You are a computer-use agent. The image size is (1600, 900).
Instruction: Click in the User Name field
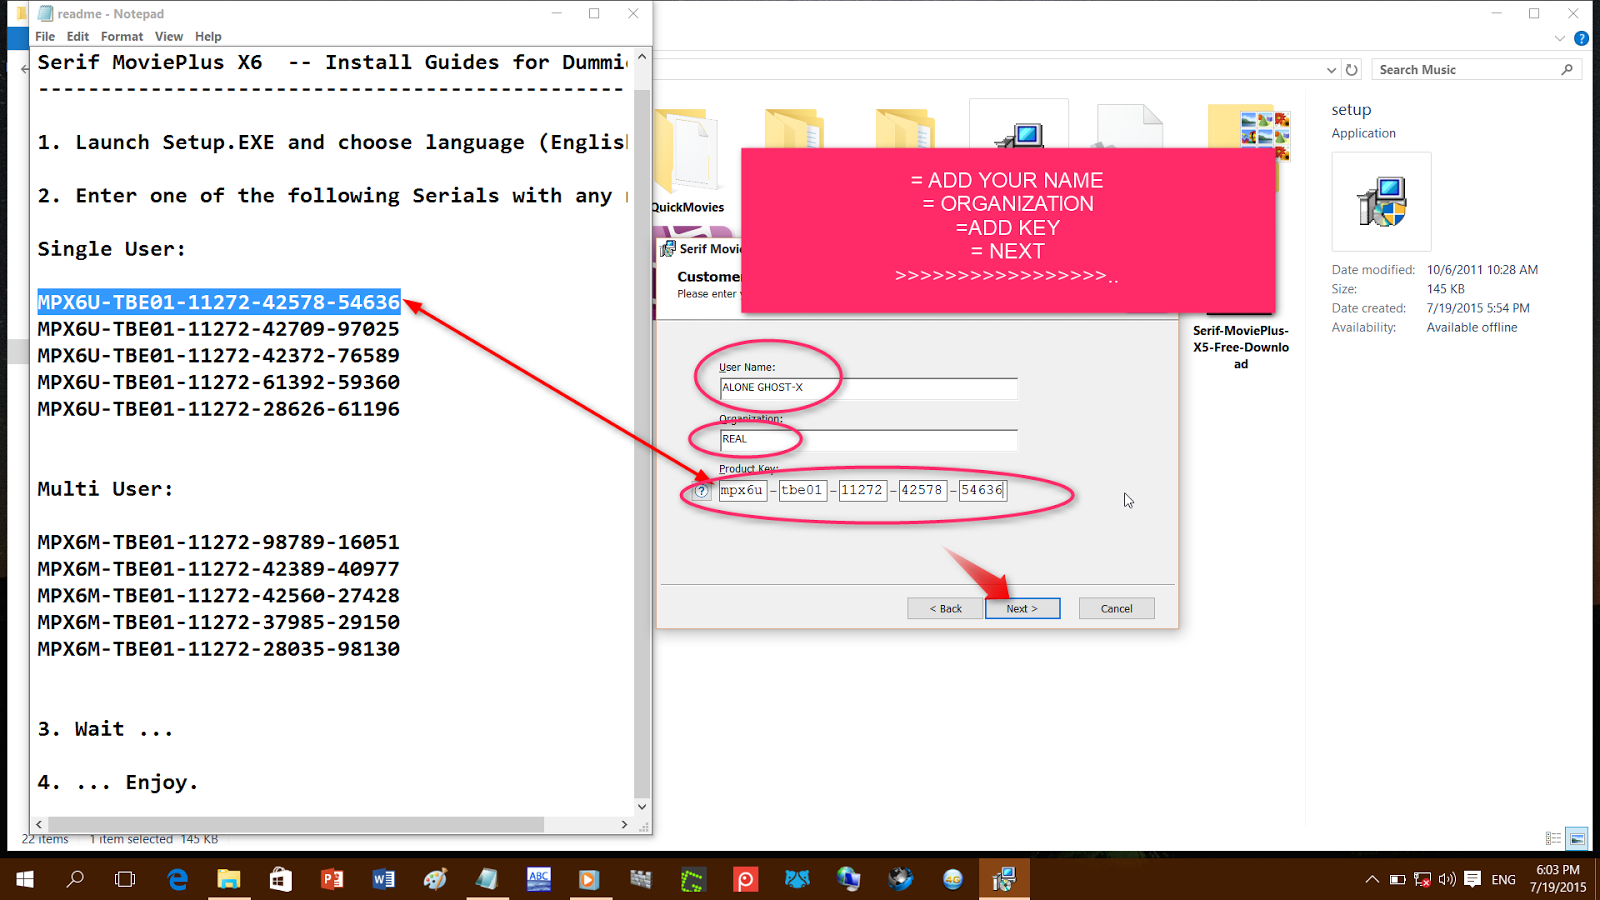[868, 388]
